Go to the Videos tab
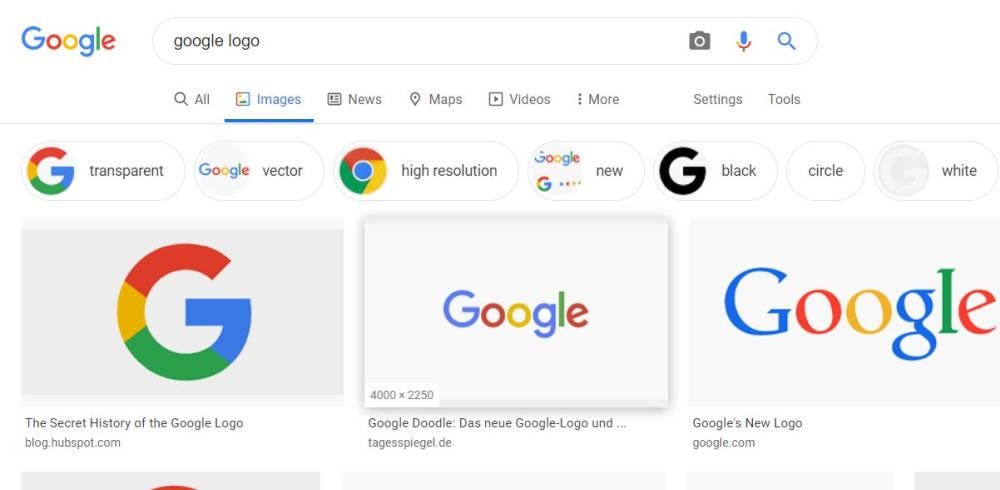Viewport: 1000px width, 490px height. pos(519,99)
